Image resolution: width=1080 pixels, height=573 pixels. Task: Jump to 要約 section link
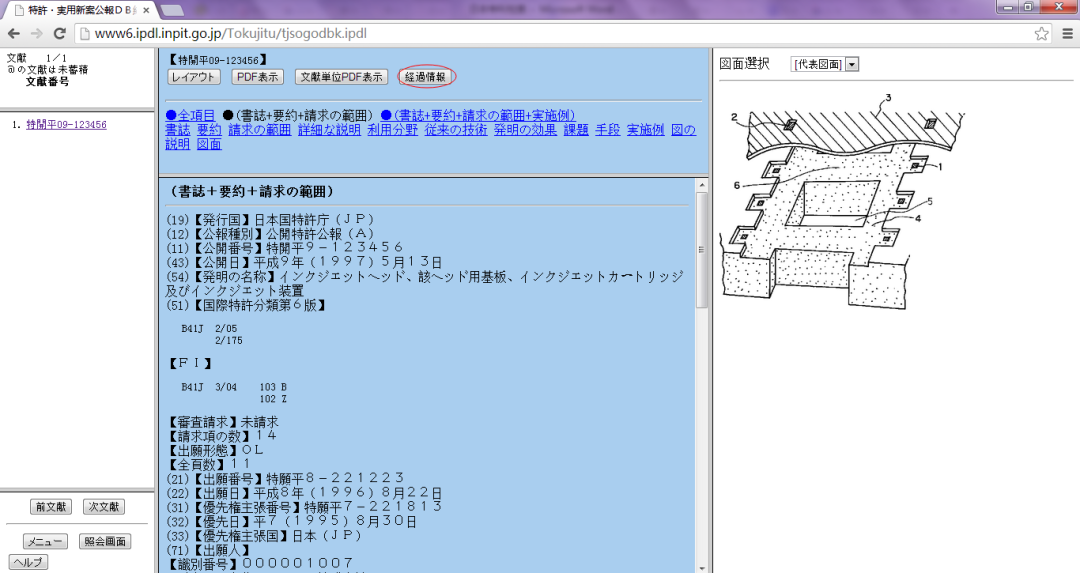click(209, 129)
